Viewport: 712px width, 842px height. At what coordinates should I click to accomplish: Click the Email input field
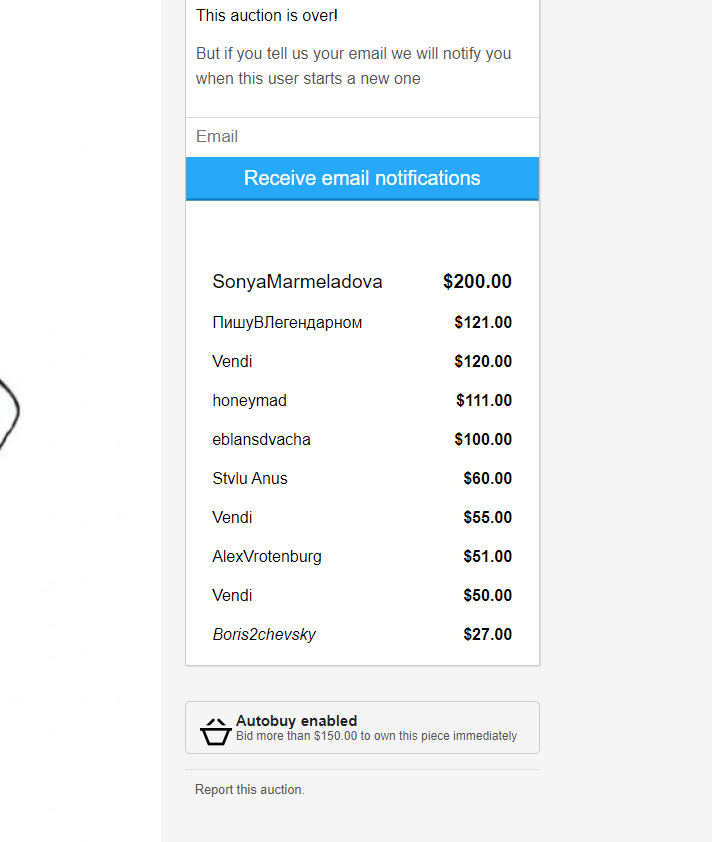[362, 137]
